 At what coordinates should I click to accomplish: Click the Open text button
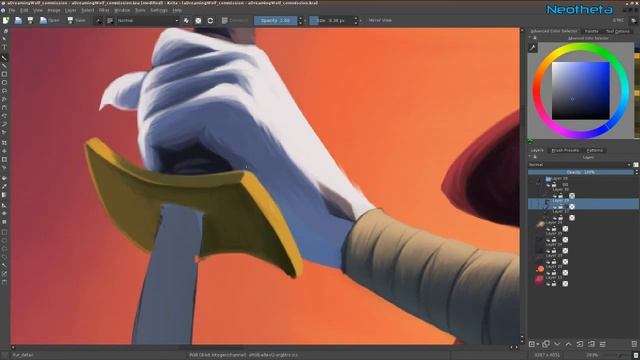(x=50, y=20)
